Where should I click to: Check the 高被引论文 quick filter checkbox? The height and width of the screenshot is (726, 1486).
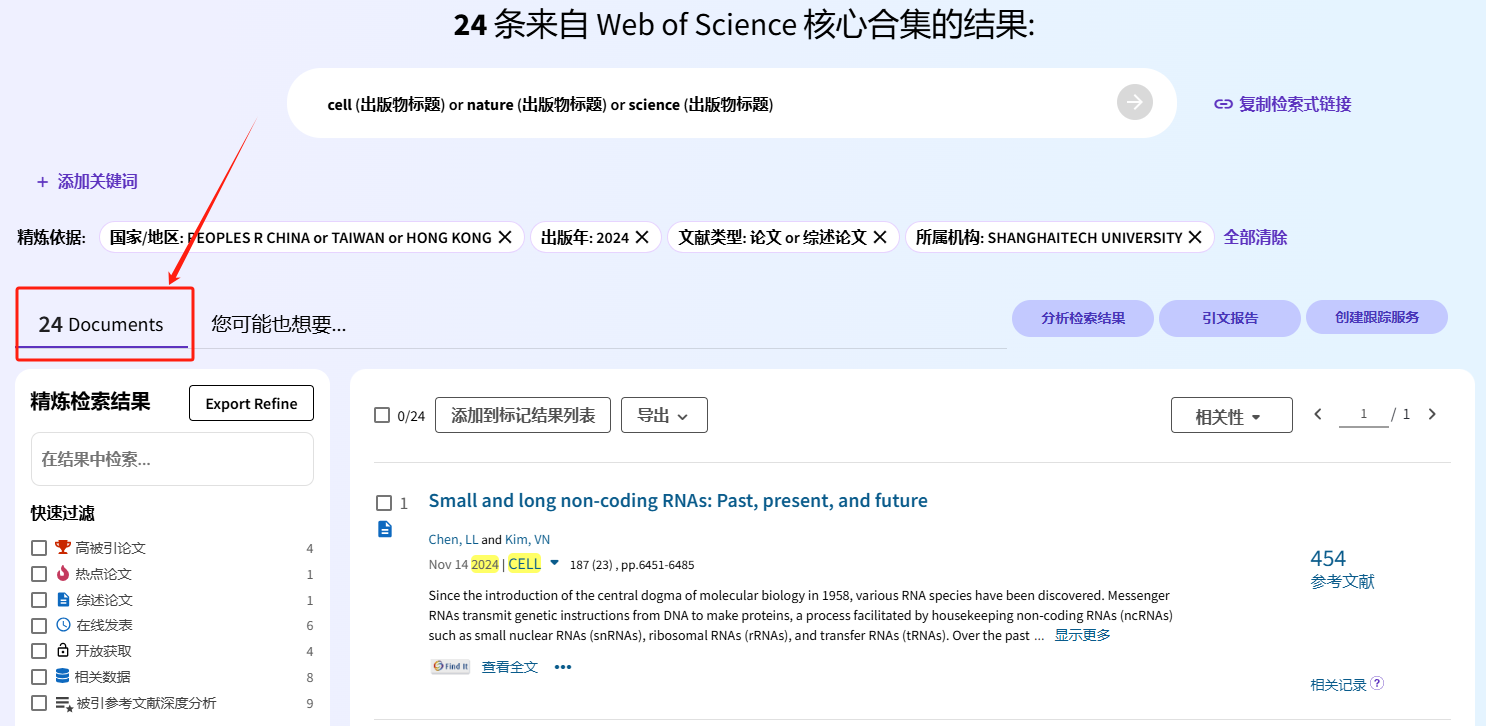click(38, 547)
